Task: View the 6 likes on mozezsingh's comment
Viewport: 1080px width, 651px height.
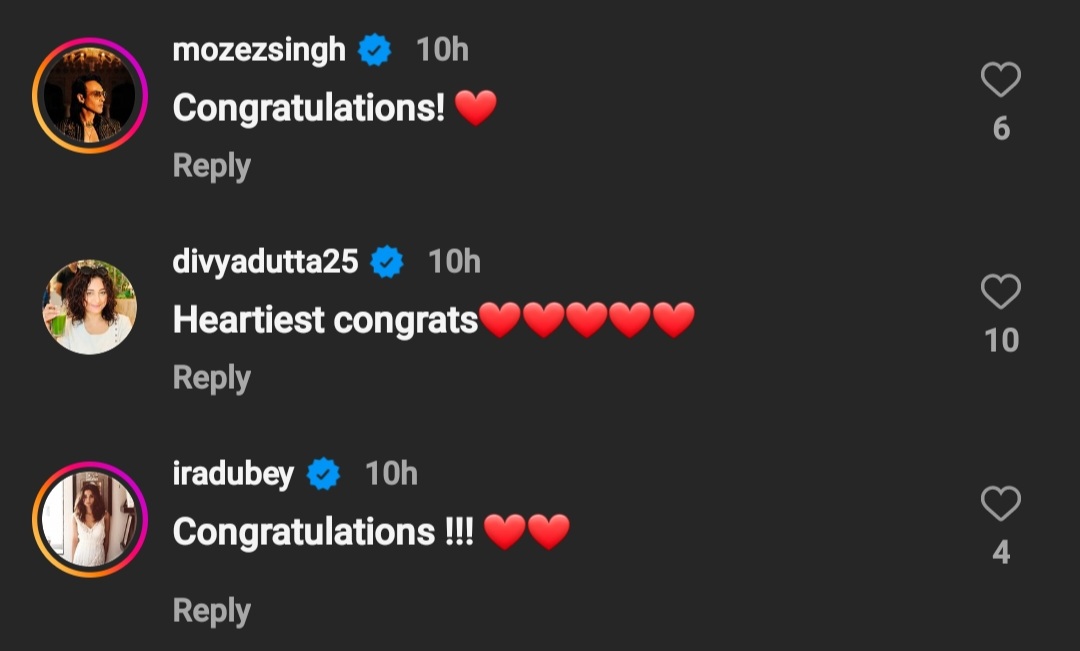Action: pyautogui.click(x=1001, y=129)
